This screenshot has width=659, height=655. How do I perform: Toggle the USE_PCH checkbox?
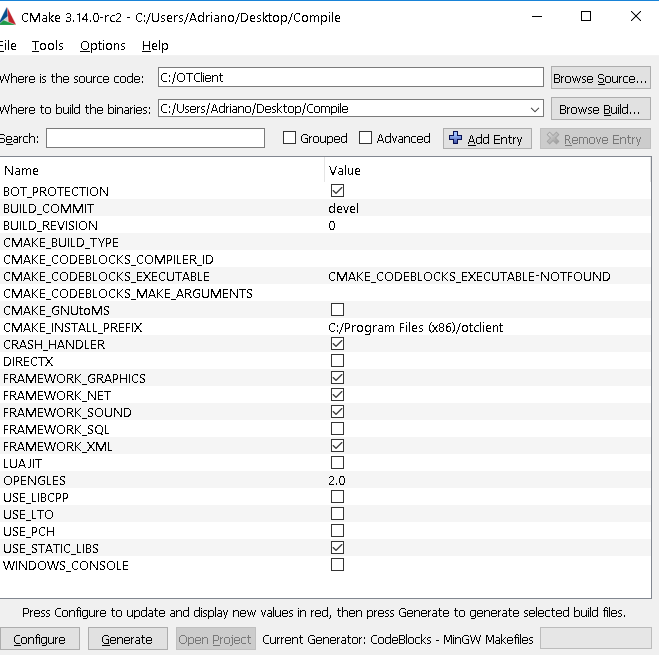[337, 531]
